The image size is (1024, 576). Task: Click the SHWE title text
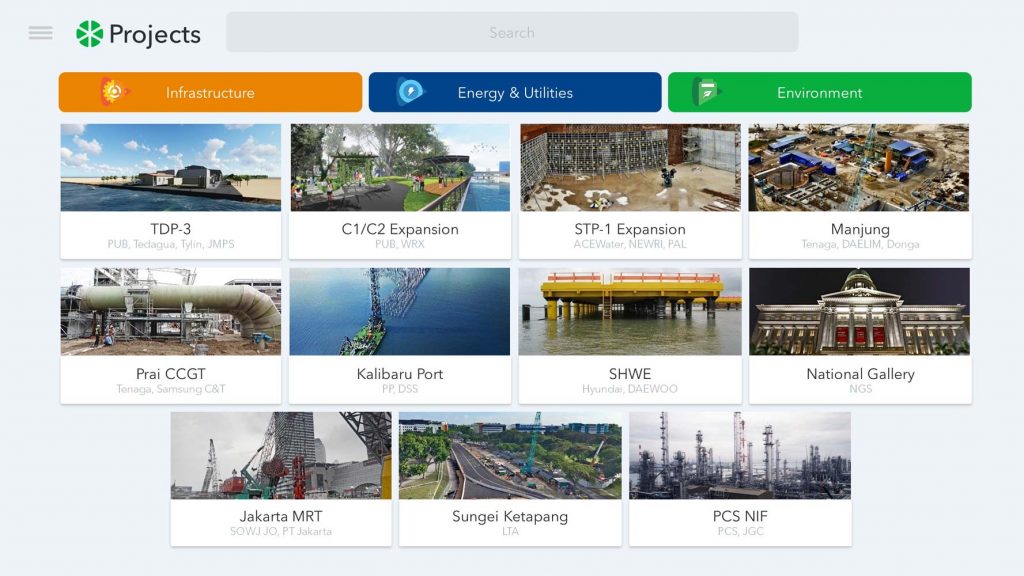630,374
